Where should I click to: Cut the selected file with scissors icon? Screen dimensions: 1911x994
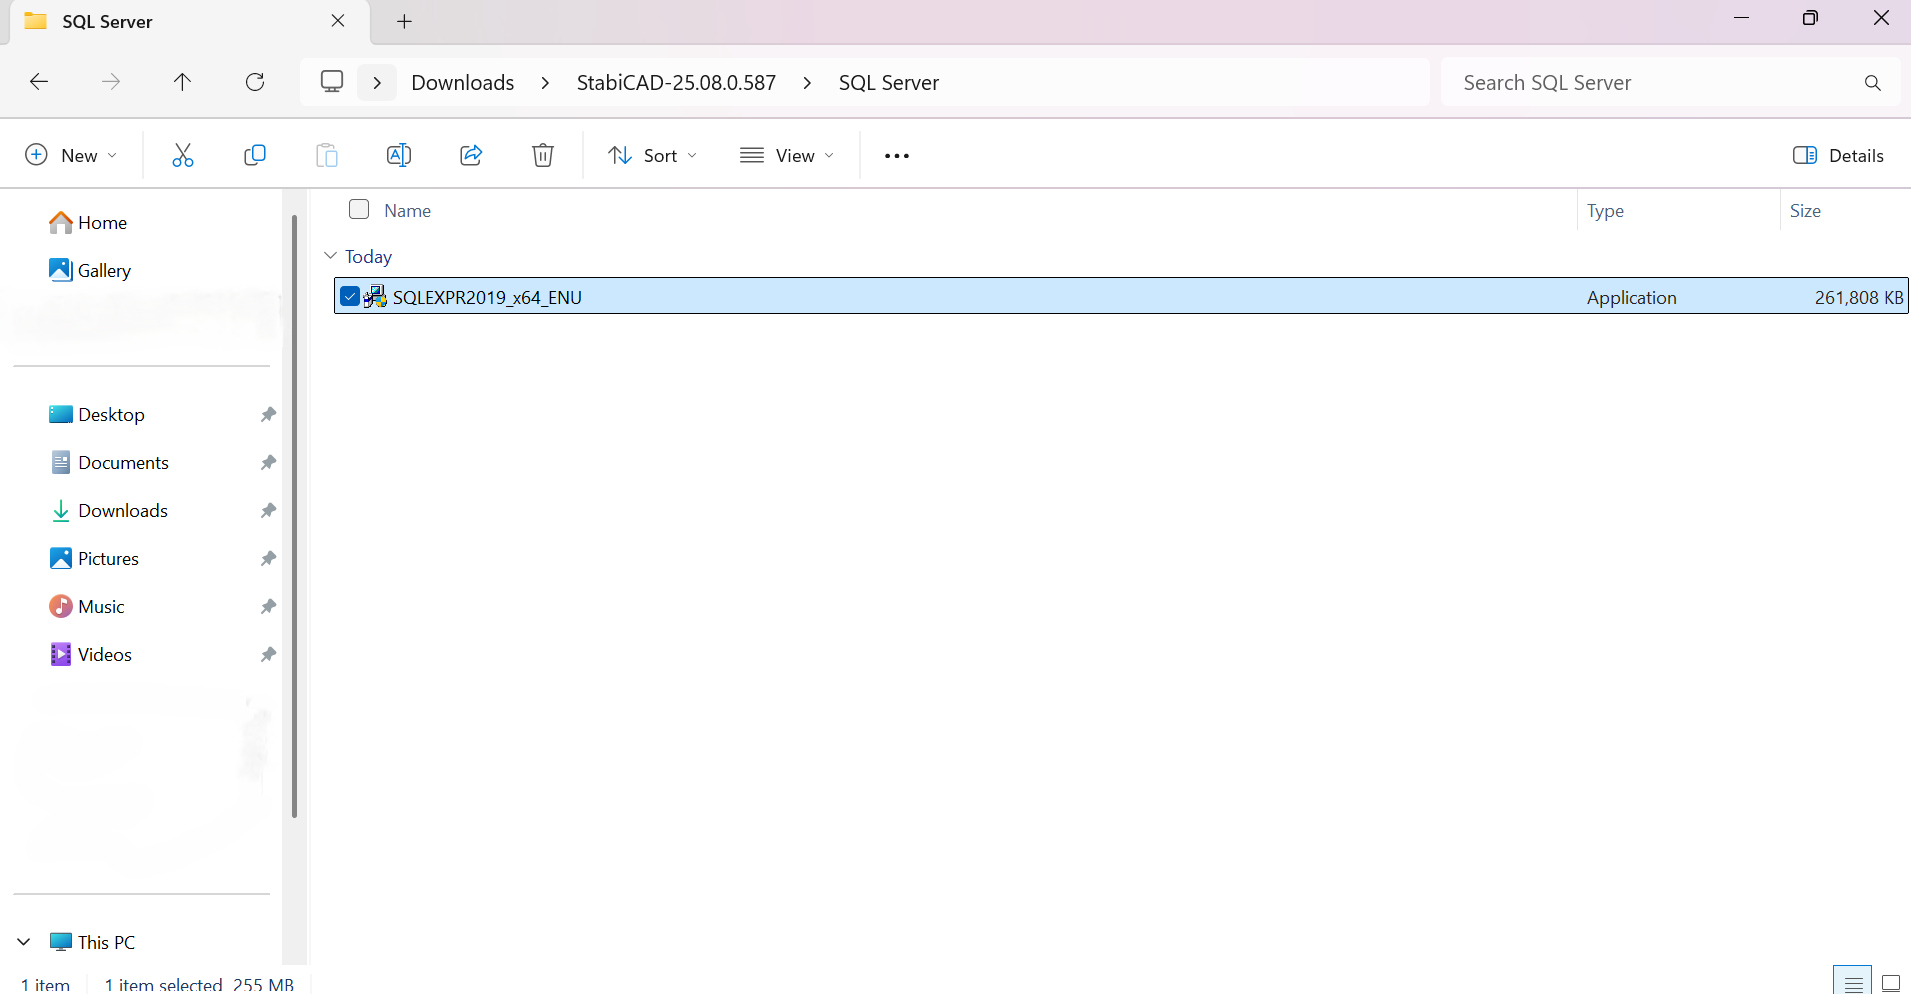pyautogui.click(x=183, y=155)
